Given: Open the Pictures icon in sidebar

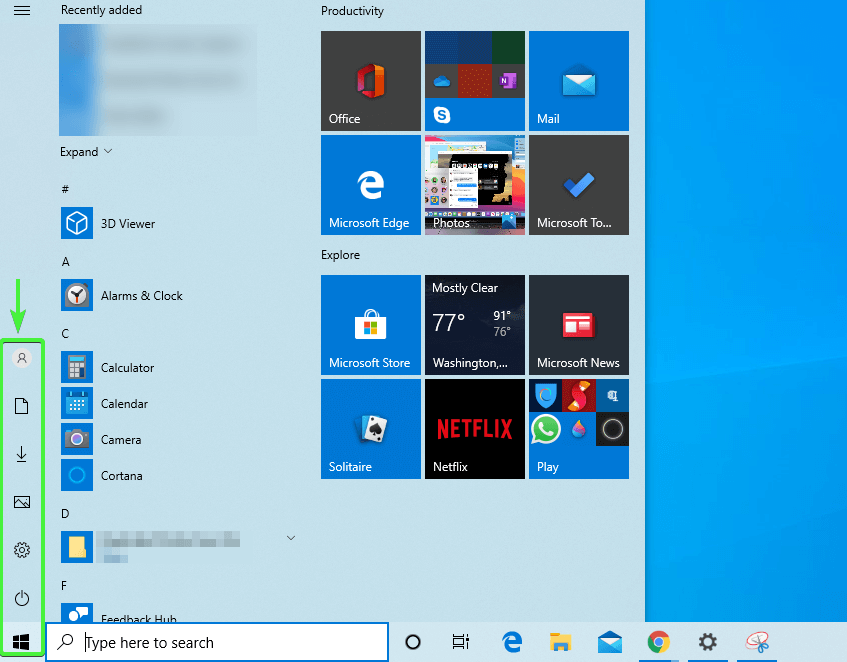Looking at the screenshot, I should click(x=22, y=502).
